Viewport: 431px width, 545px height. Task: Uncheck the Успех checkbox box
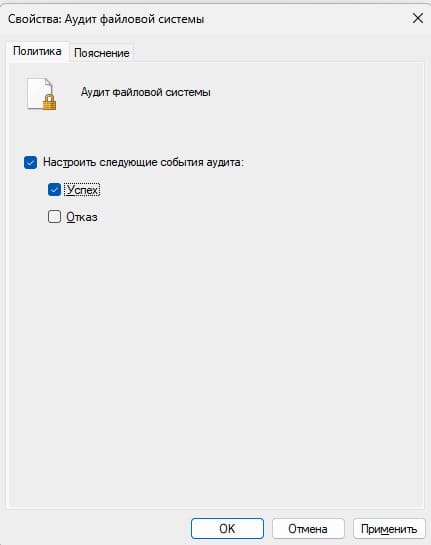[x=54, y=190]
